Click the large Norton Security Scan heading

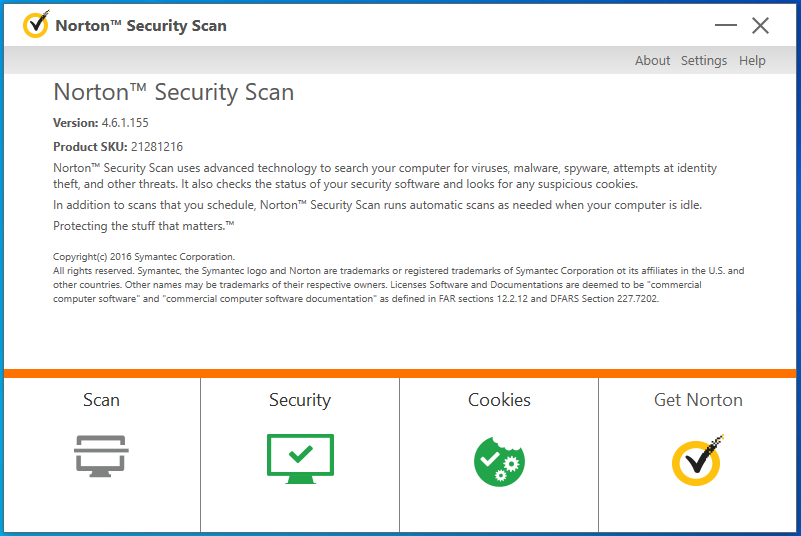coord(173,93)
